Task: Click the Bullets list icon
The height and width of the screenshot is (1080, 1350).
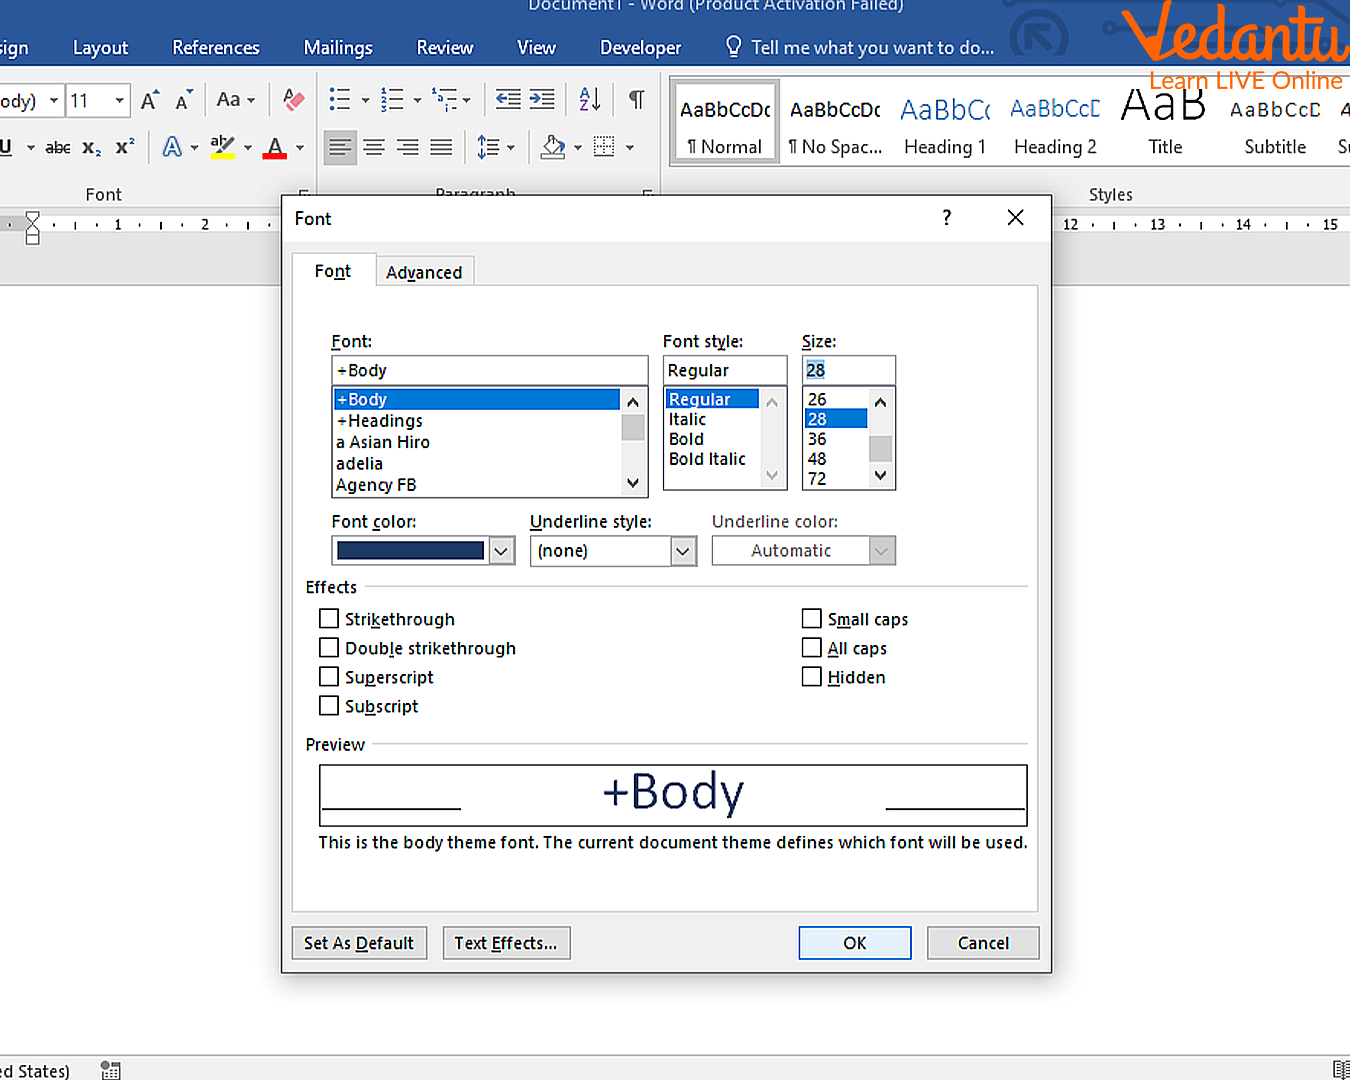Action: 340,100
